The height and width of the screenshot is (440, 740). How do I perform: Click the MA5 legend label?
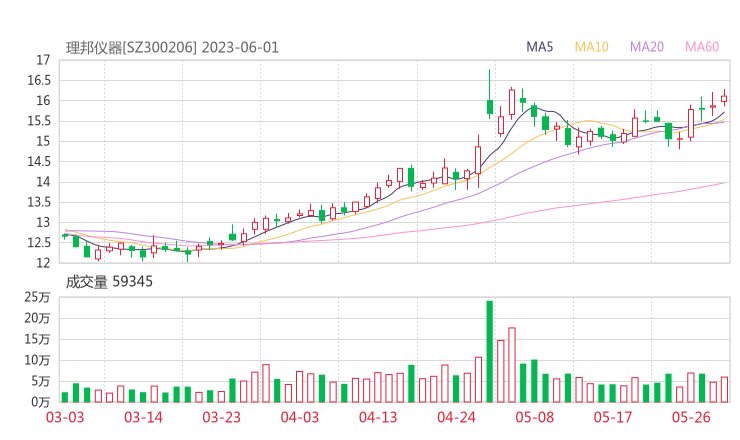pyautogui.click(x=539, y=47)
